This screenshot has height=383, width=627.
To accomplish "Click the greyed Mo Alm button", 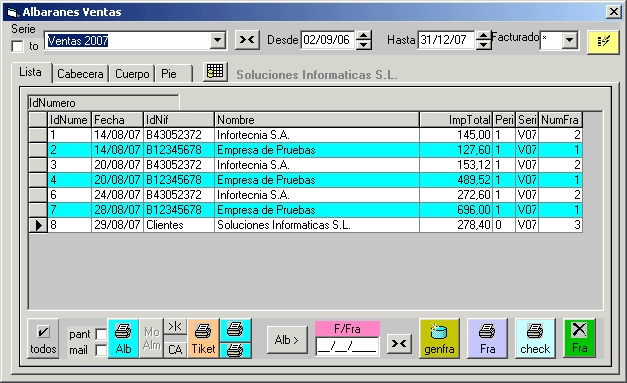I will (x=152, y=338).
